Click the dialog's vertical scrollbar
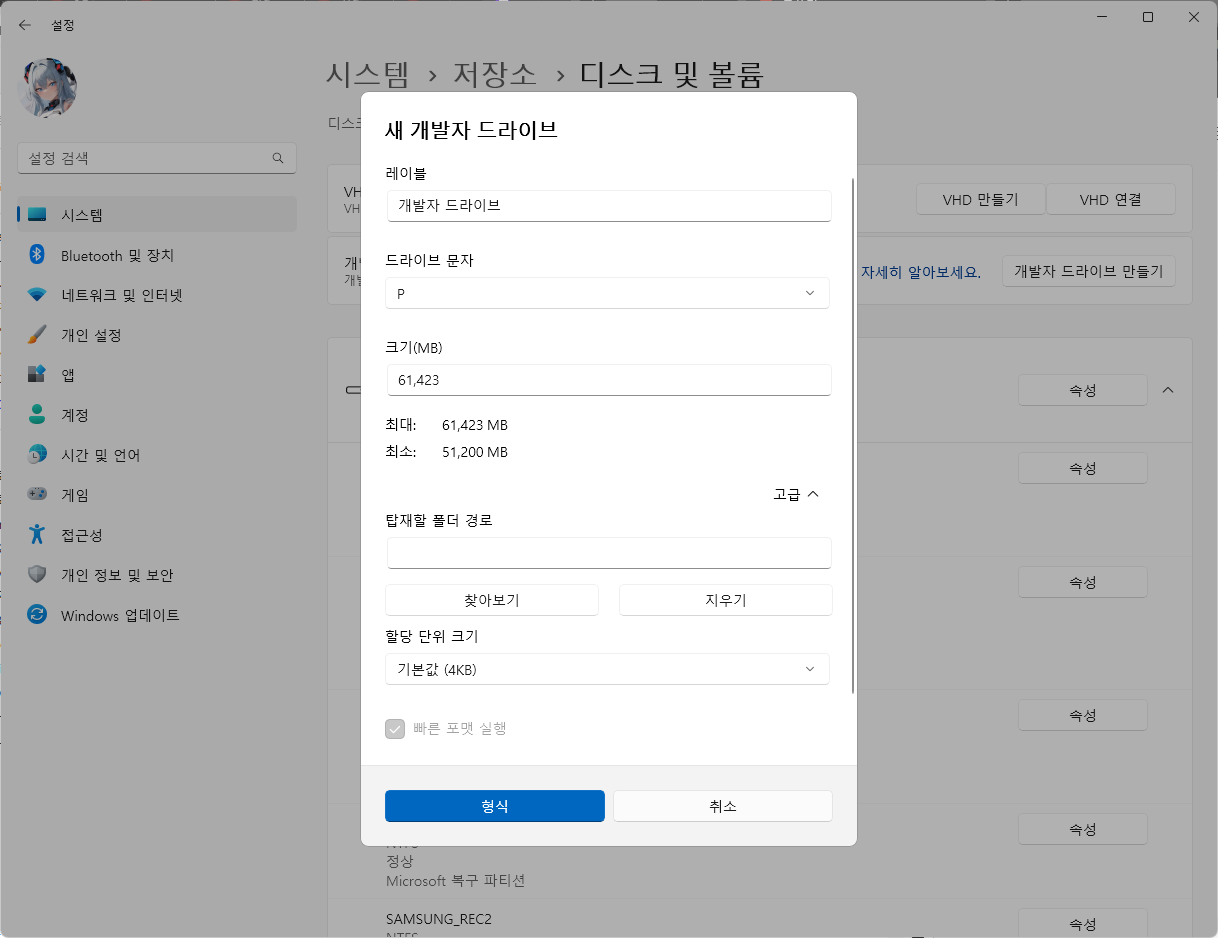Screen dimensions: 1218x938 point(853,436)
